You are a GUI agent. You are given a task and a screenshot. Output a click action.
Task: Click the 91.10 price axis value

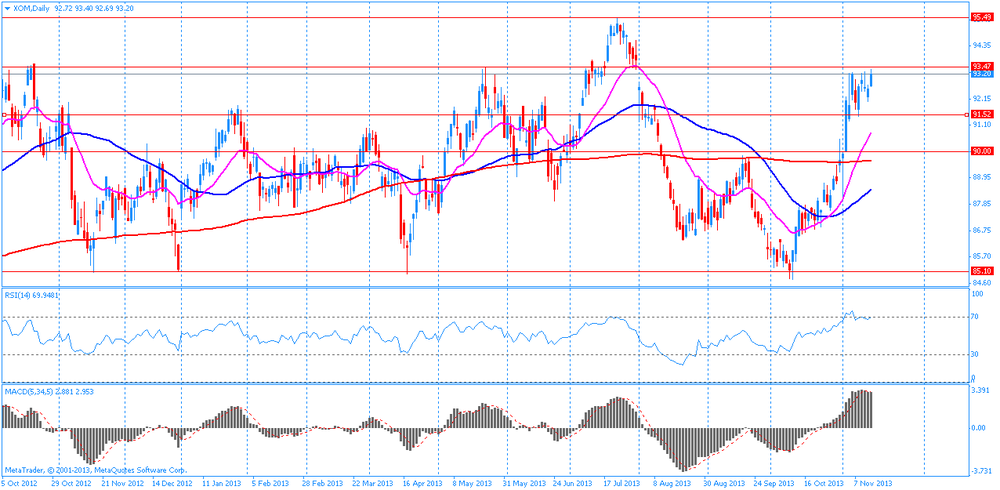982,125
